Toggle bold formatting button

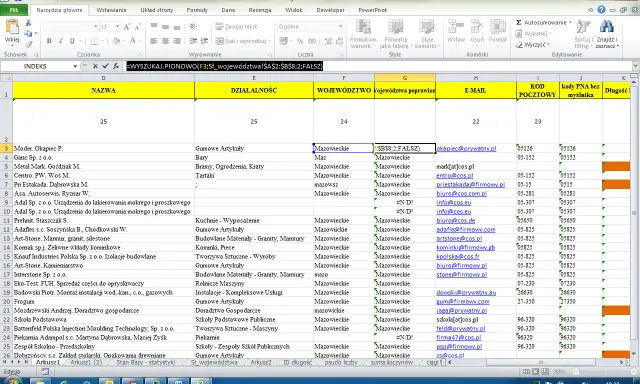coord(49,41)
